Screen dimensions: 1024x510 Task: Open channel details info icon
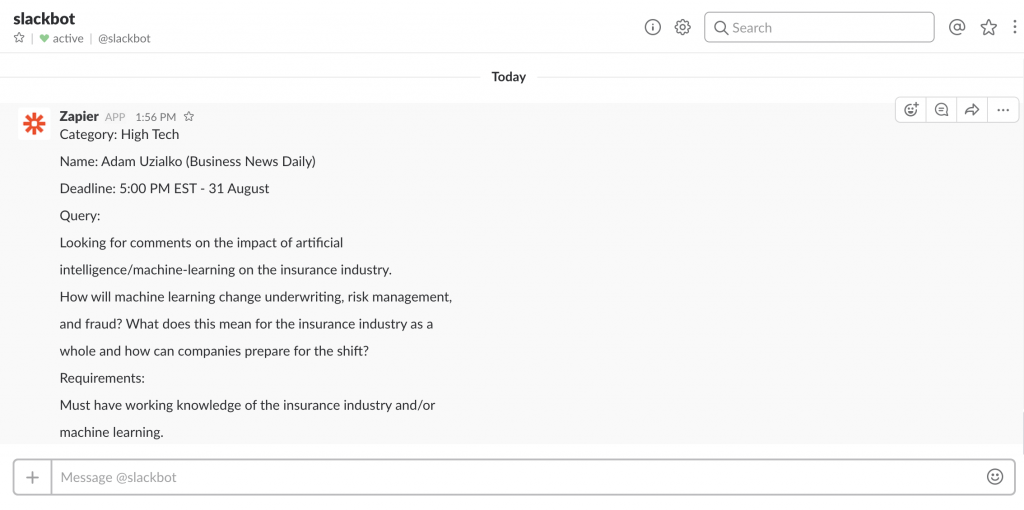[x=653, y=28]
